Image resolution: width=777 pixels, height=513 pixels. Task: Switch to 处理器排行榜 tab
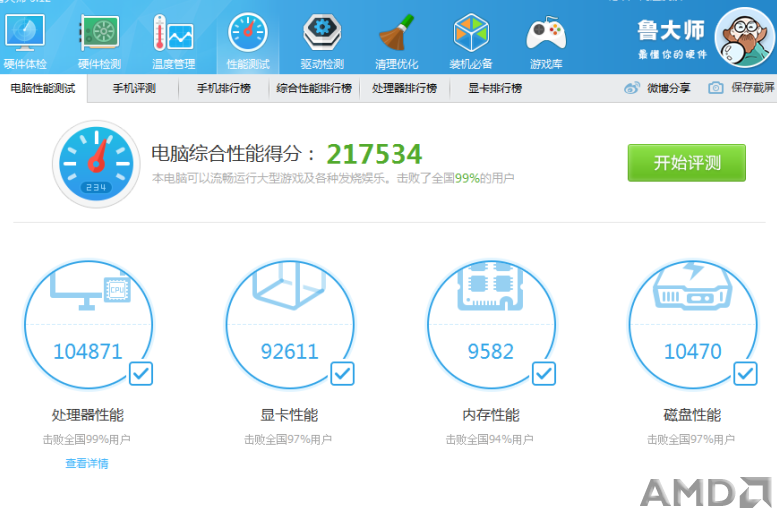point(404,89)
